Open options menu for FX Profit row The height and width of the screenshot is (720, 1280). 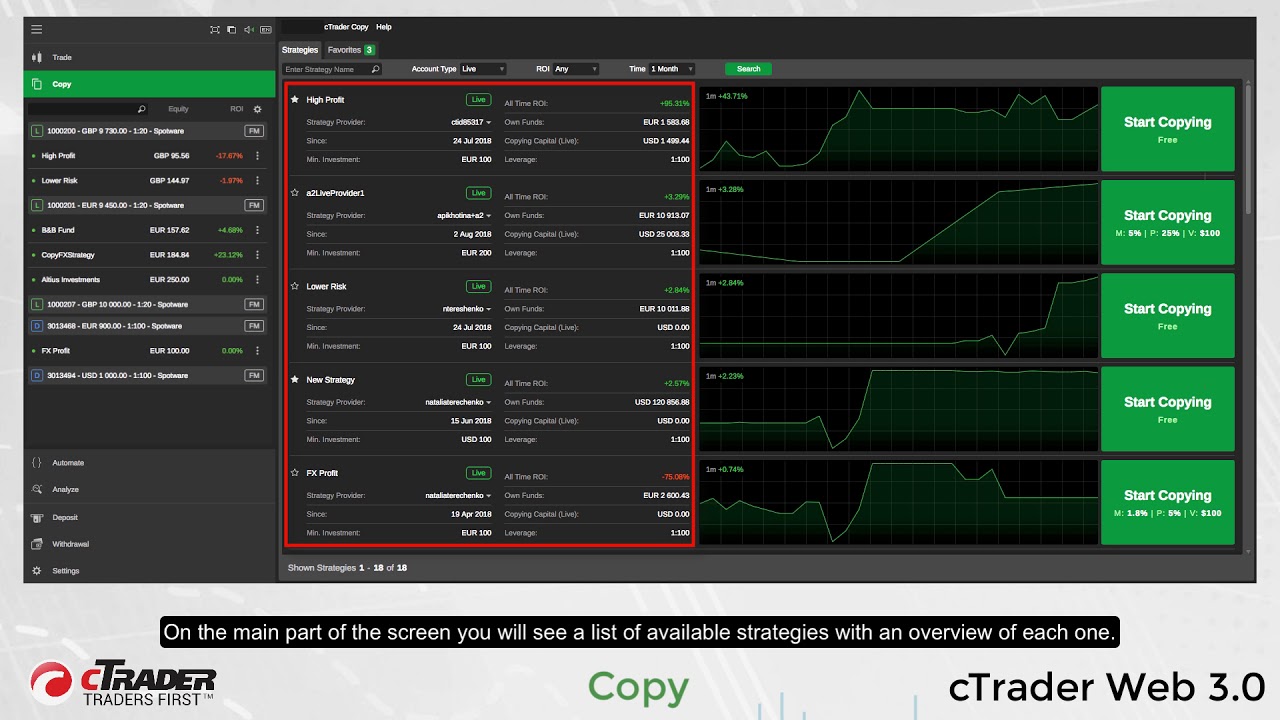(257, 351)
